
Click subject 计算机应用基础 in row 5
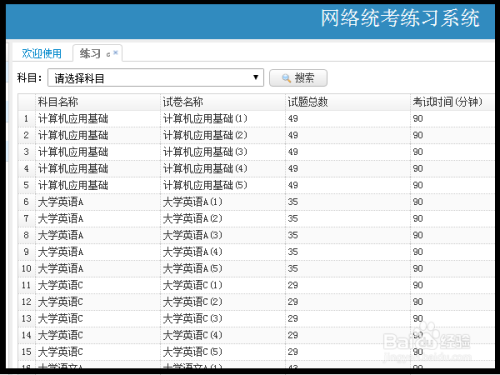(x=73, y=185)
